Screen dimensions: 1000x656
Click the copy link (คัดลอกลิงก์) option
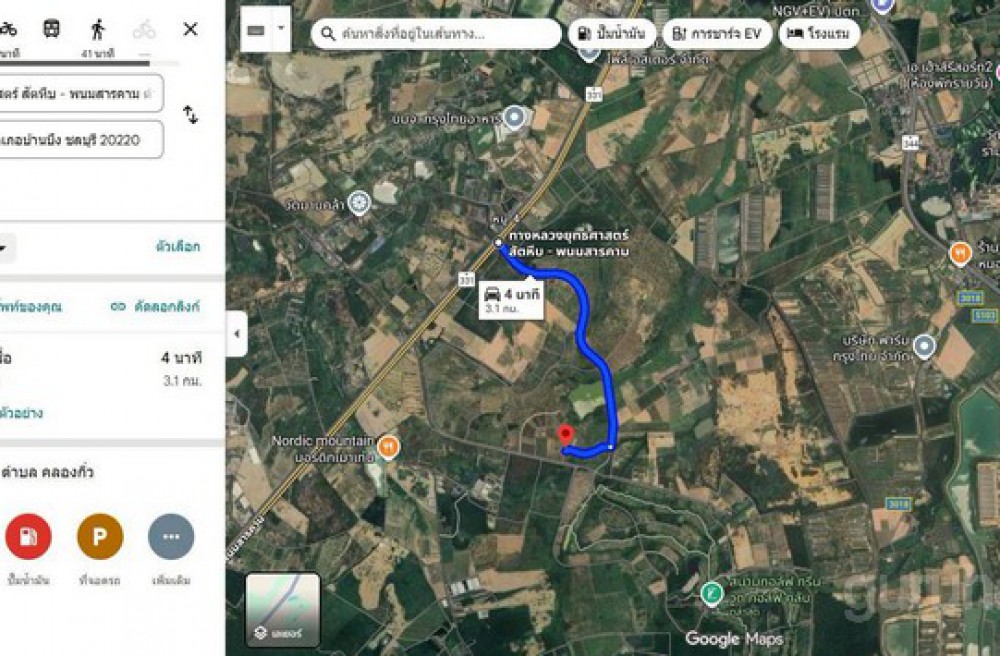155,307
